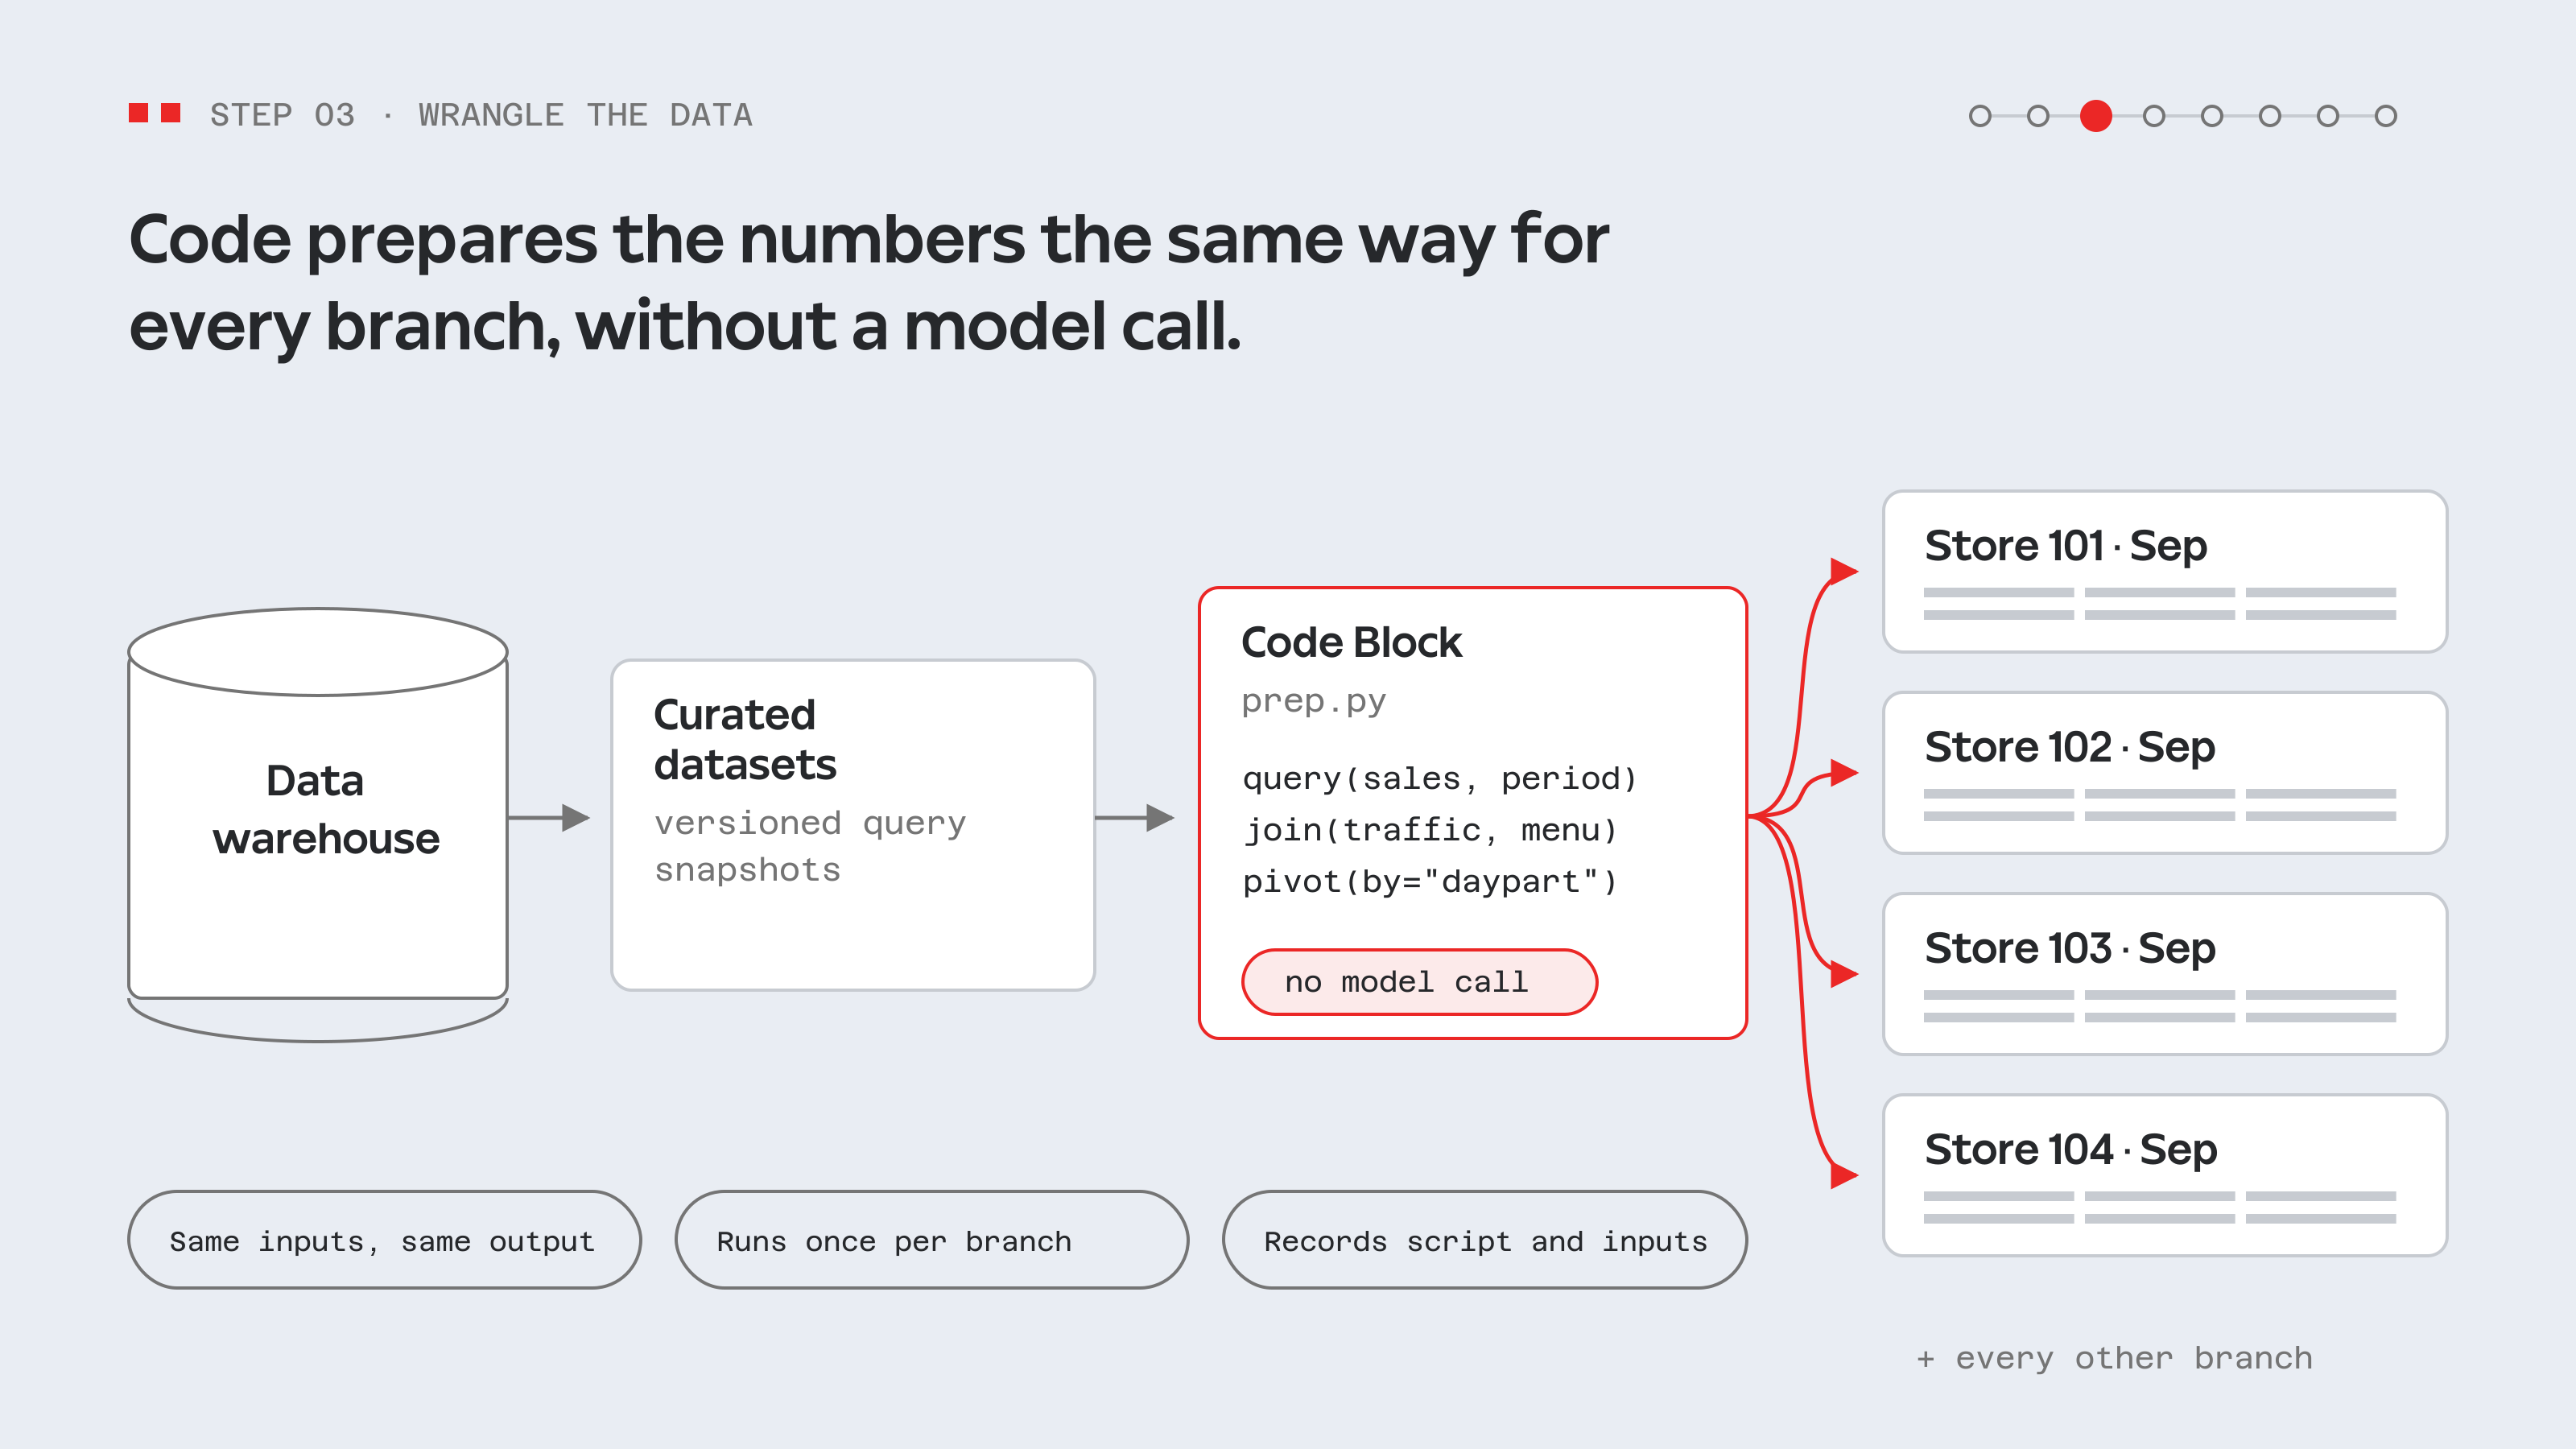Click 'versioned query snapshots' text

810,846
